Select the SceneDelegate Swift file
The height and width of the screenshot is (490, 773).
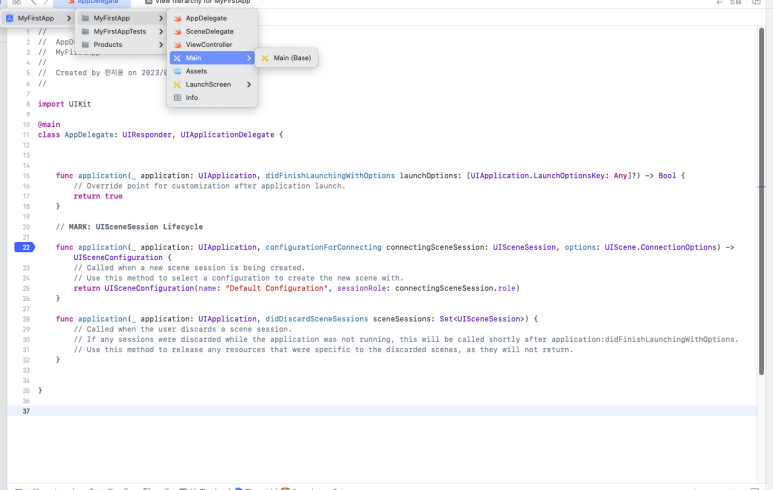click(212, 32)
